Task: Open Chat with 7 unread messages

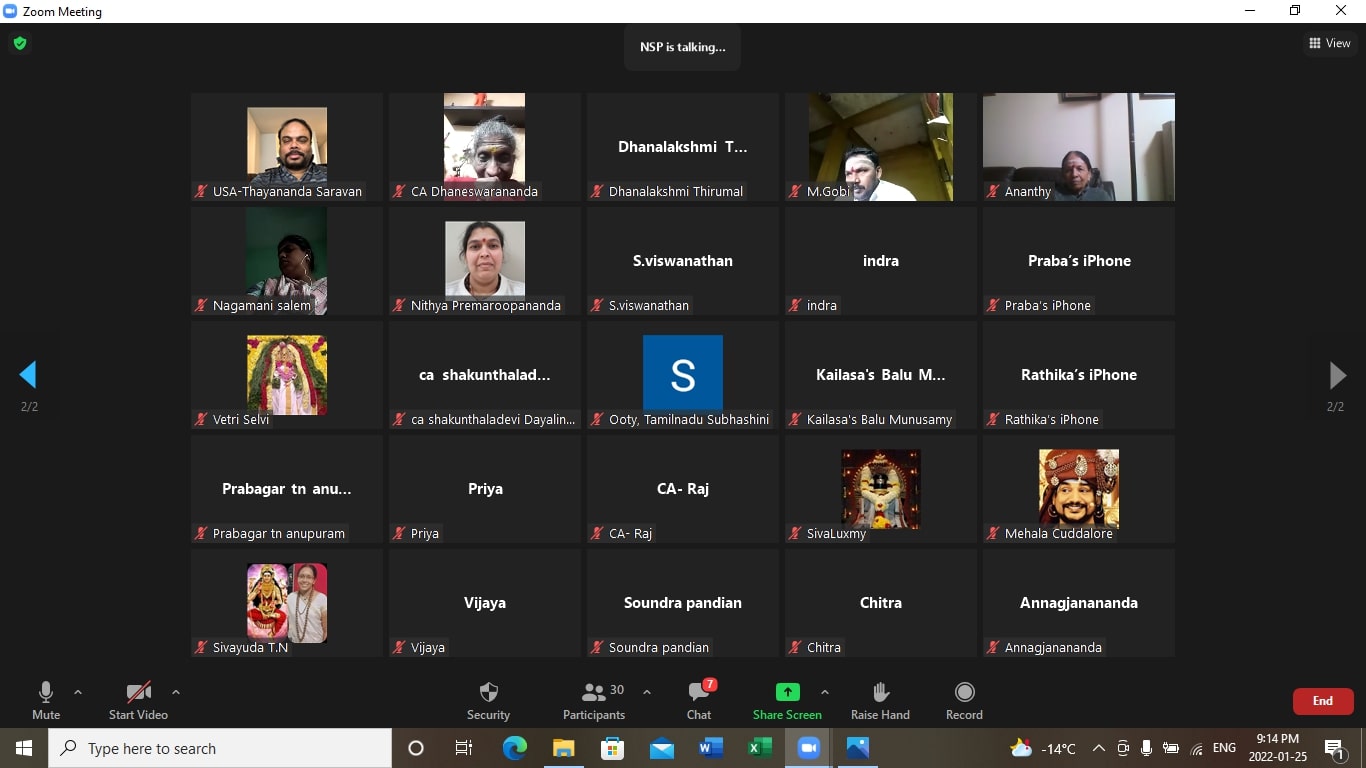Action: point(699,692)
